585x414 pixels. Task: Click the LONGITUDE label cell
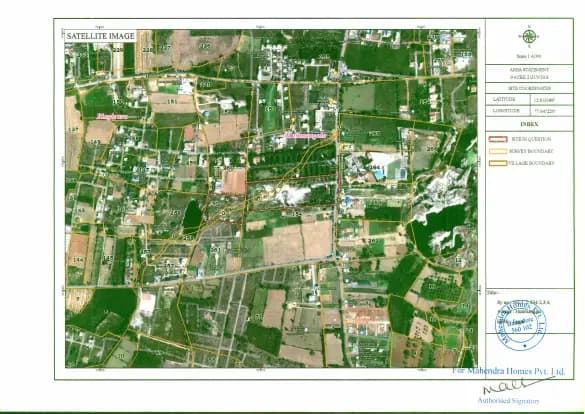point(508,111)
